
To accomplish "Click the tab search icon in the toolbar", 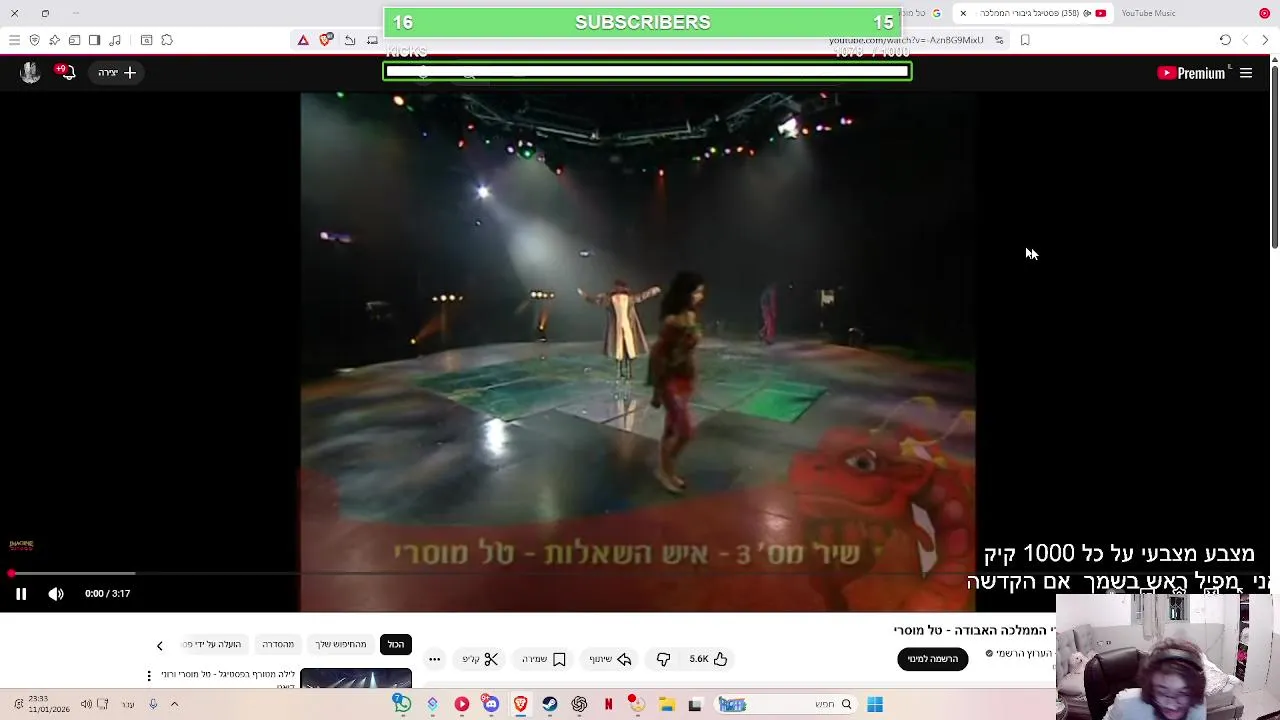I will 146,40.
